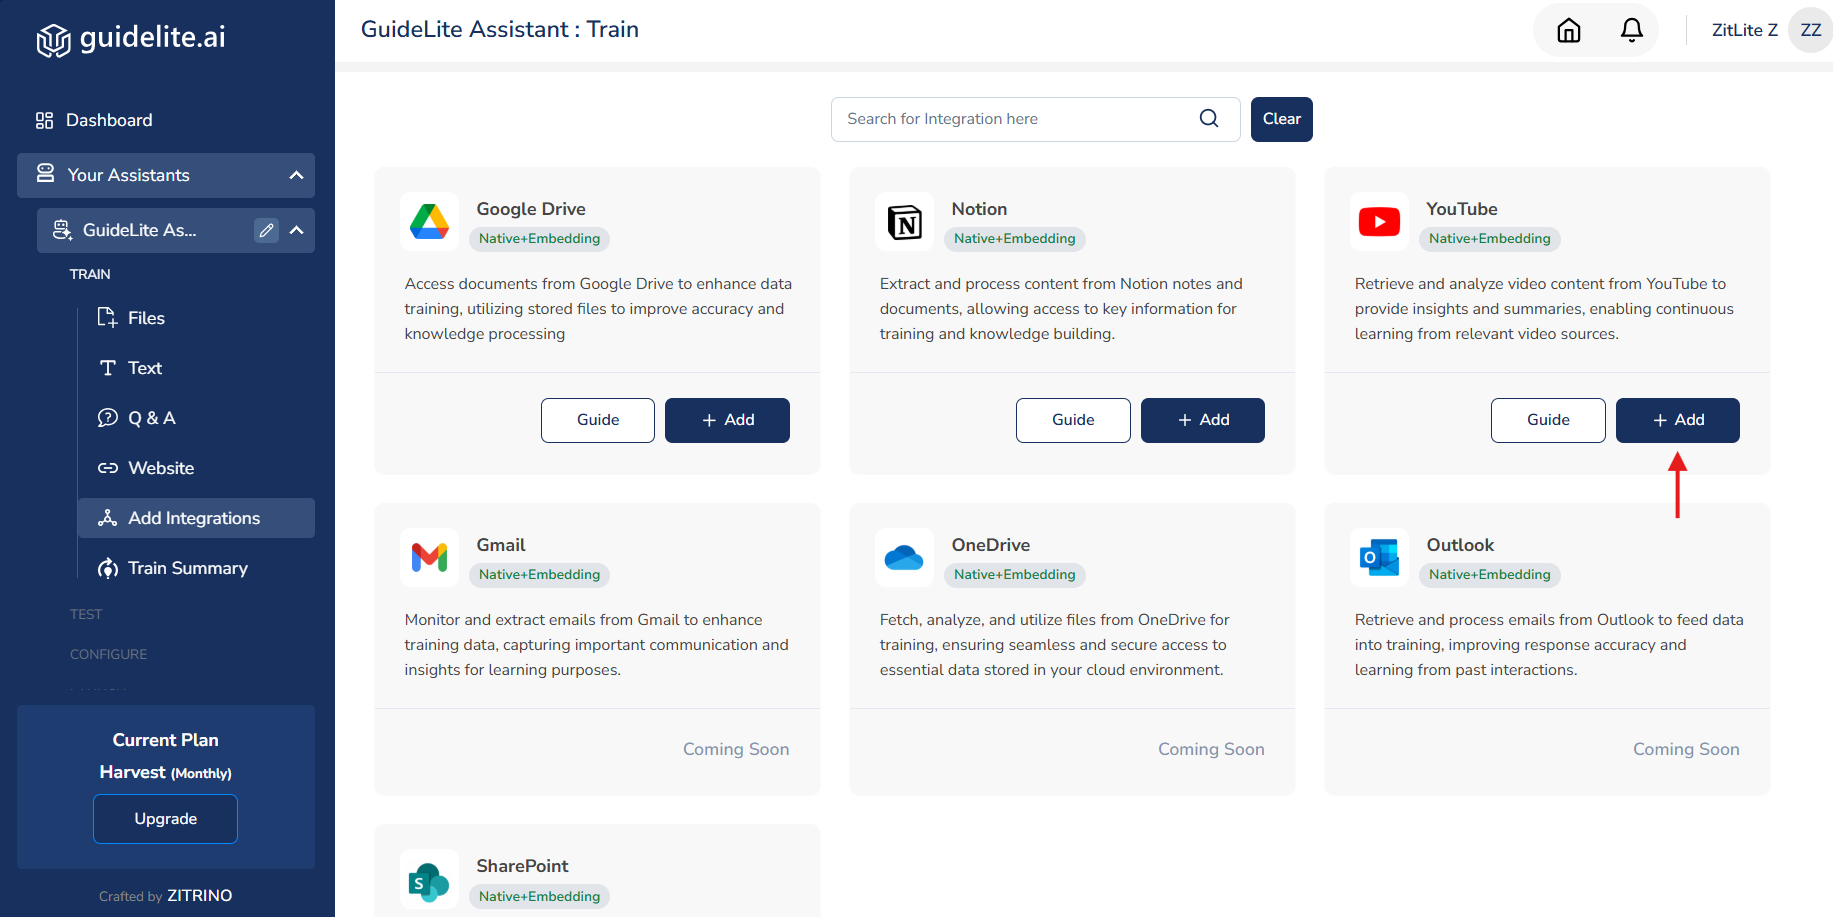Click Native+Embedding tag on Notion card
The width and height of the screenshot is (1833, 917).
(x=1014, y=239)
